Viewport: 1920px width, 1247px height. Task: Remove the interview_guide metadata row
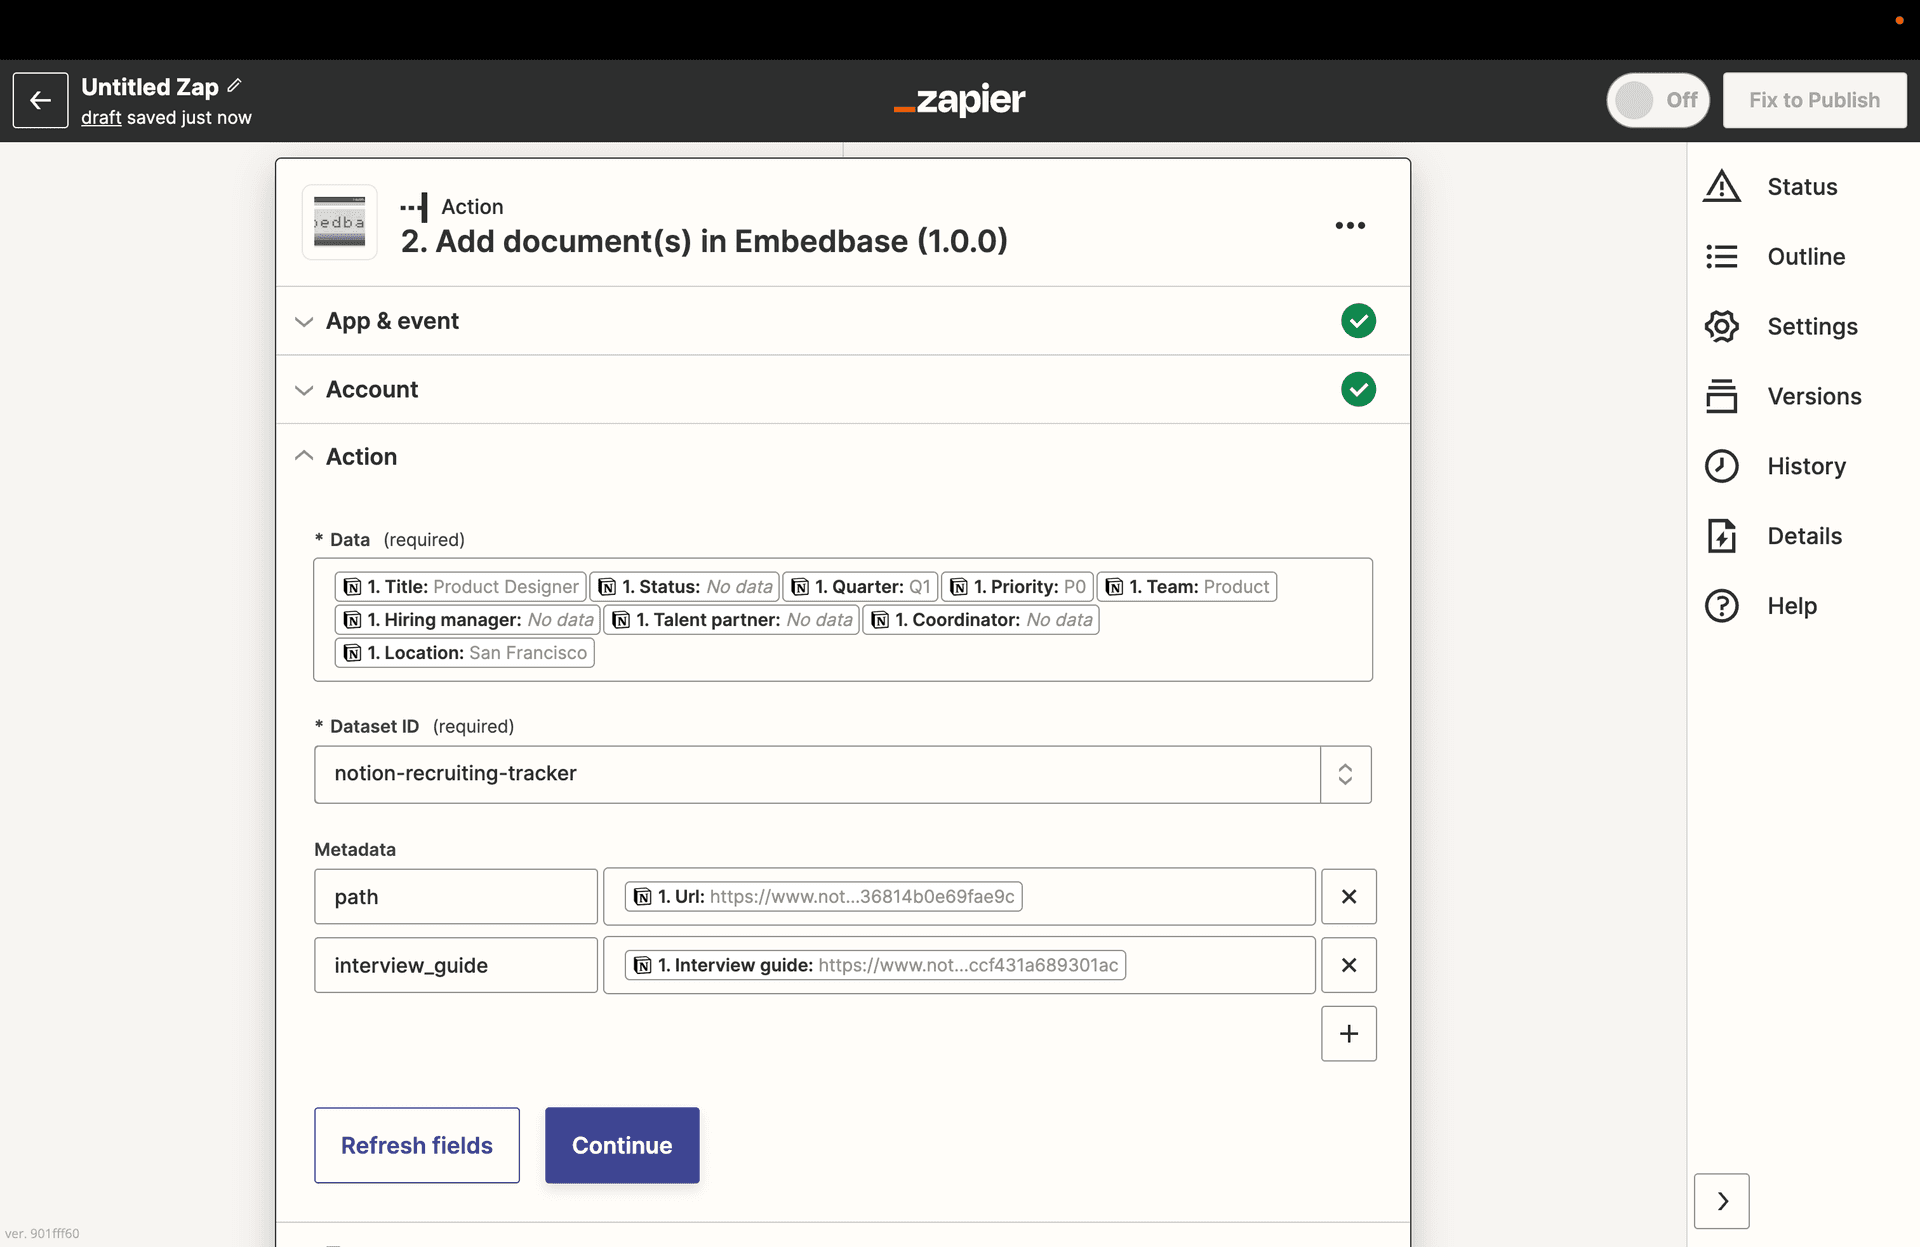pos(1349,965)
